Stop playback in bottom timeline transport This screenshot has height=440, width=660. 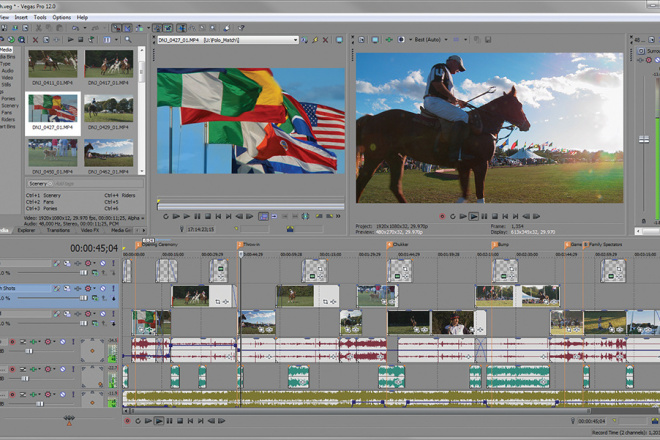180,421
